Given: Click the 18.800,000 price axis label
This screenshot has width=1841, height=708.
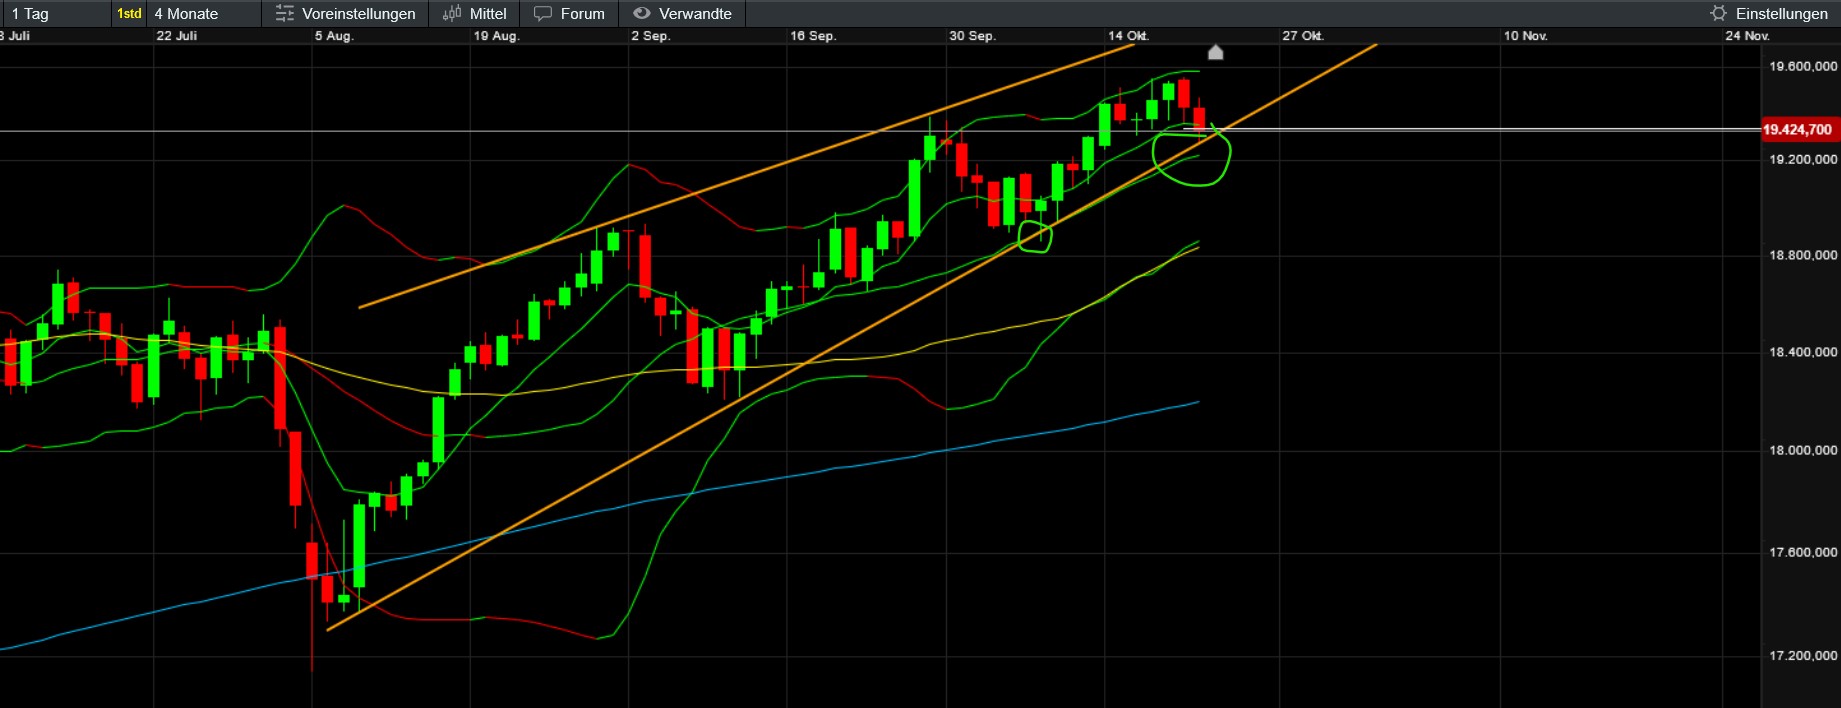Looking at the screenshot, I should point(1803,255).
